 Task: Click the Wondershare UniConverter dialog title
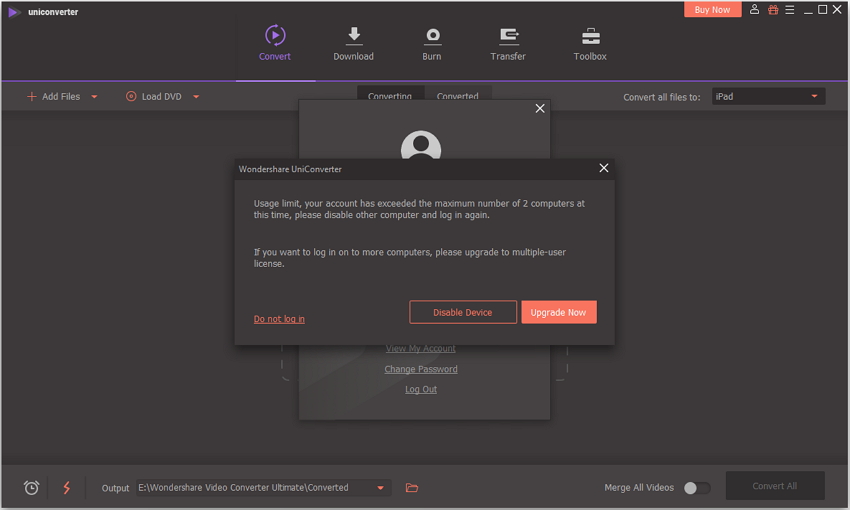[290, 169]
